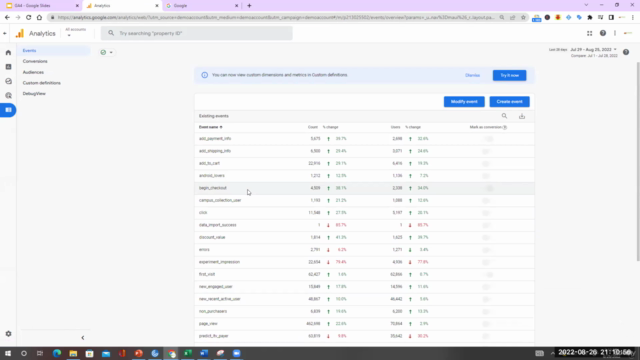The image size is (640, 360).
Task: Click the Analytics logo
Action: [x=20, y=33]
